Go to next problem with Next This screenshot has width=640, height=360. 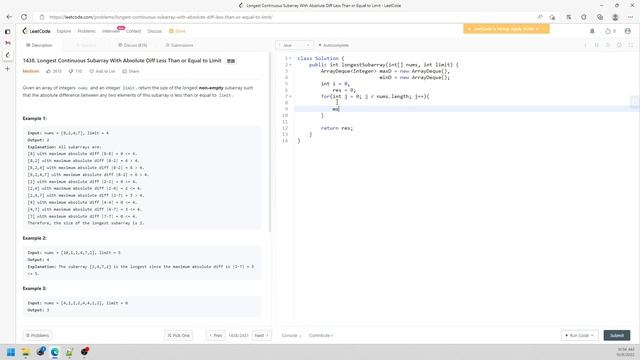pos(262,336)
